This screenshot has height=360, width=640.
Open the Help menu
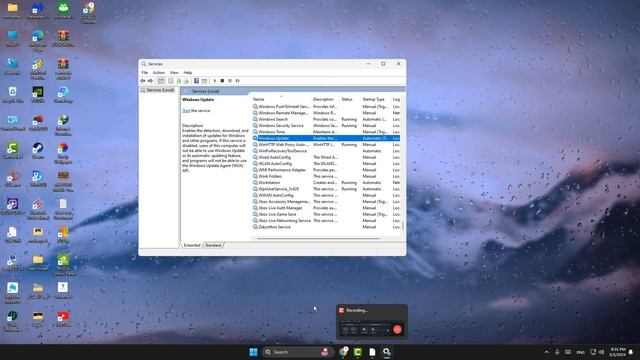pyautogui.click(x=188, y=73)
